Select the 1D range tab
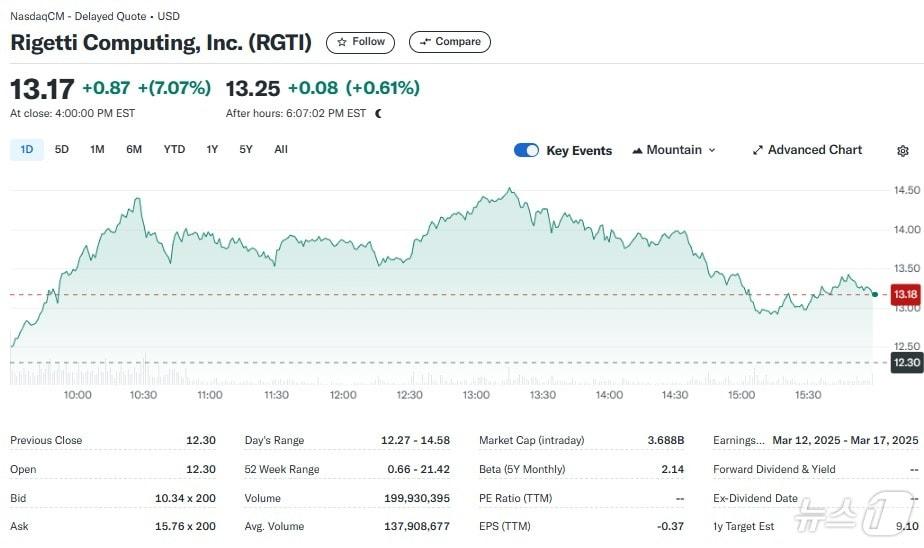Screen dimensions: 924x548 pos(27,150)
